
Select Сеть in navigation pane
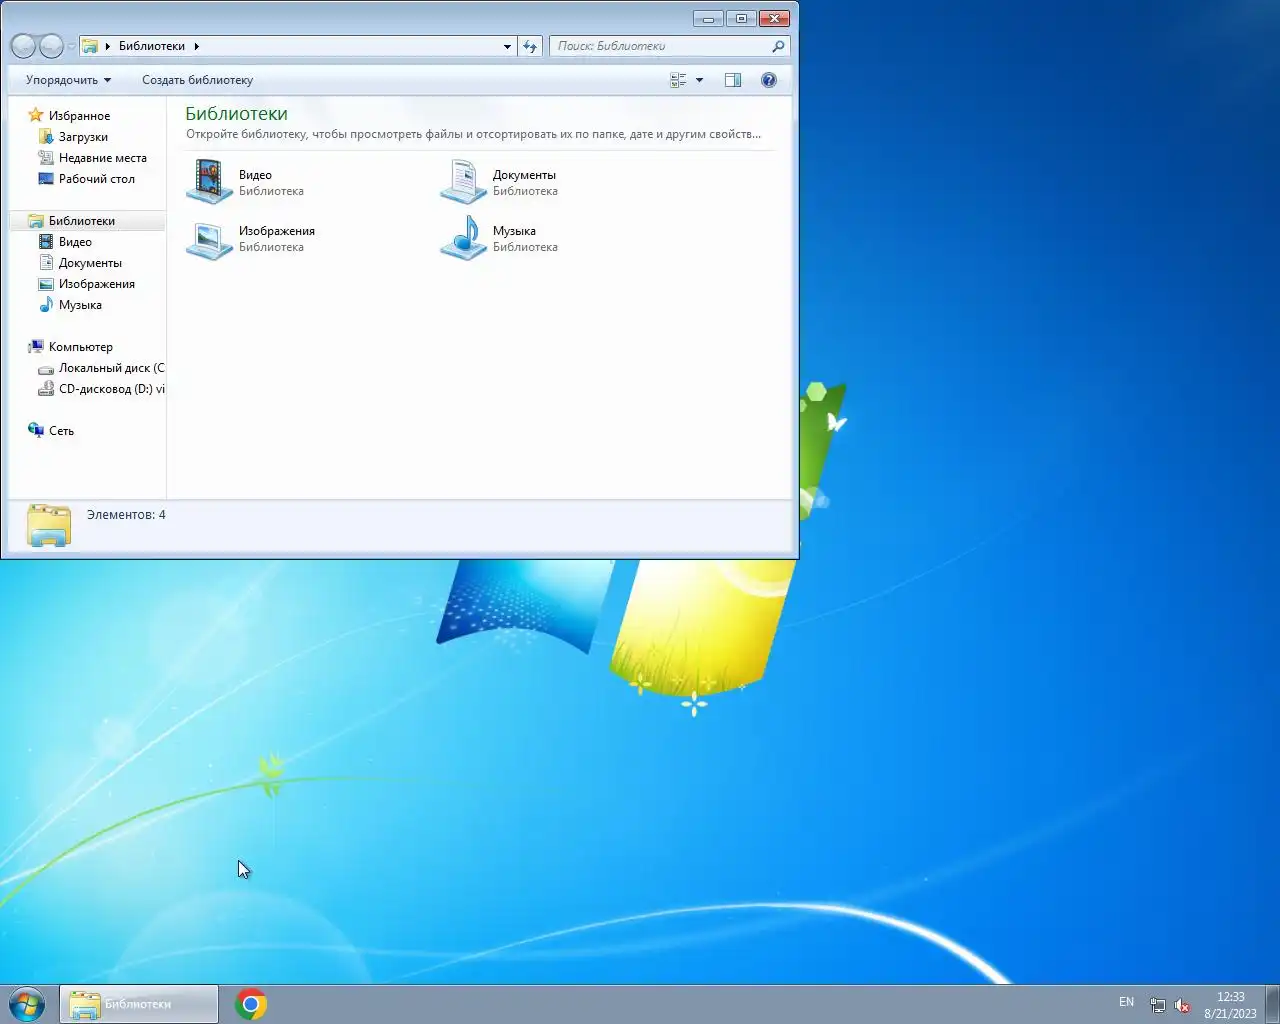(61, 431)
